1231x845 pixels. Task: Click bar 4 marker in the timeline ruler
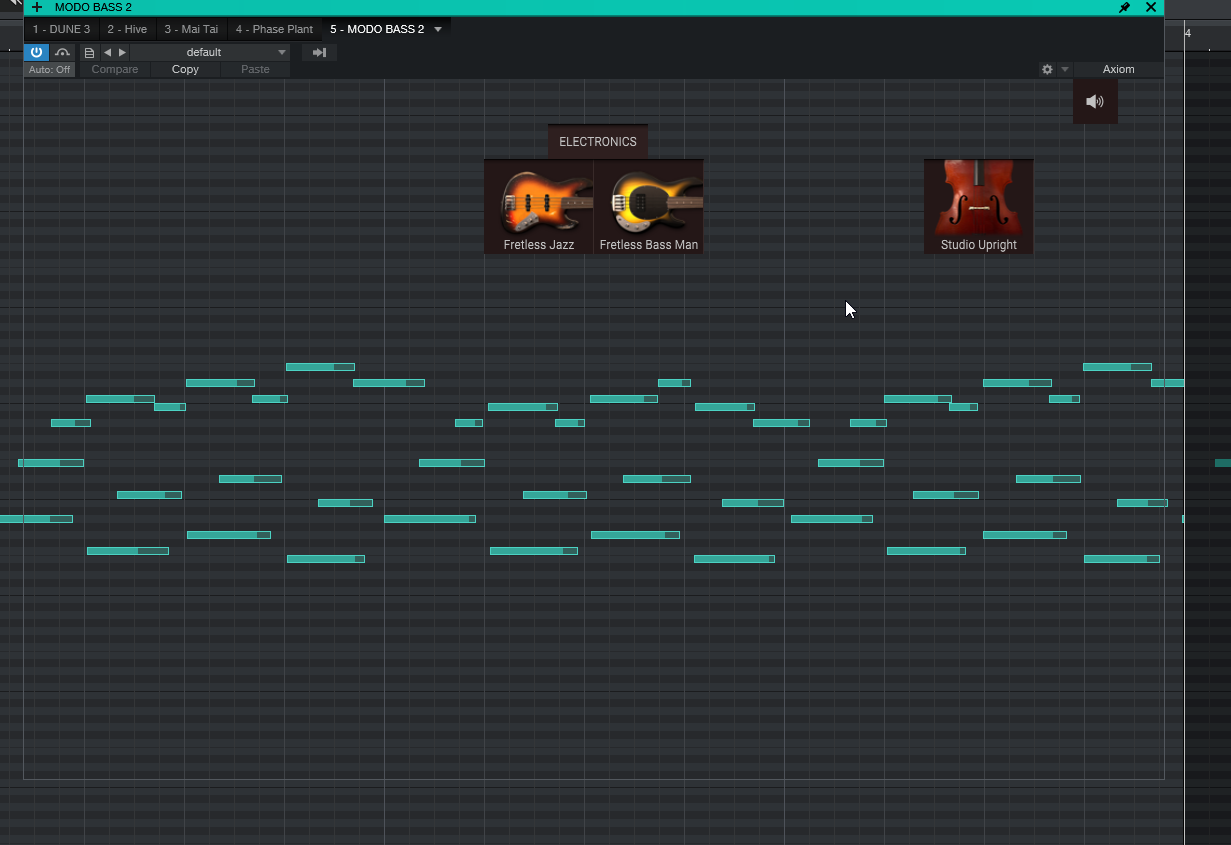click(x=1188, y=34)
